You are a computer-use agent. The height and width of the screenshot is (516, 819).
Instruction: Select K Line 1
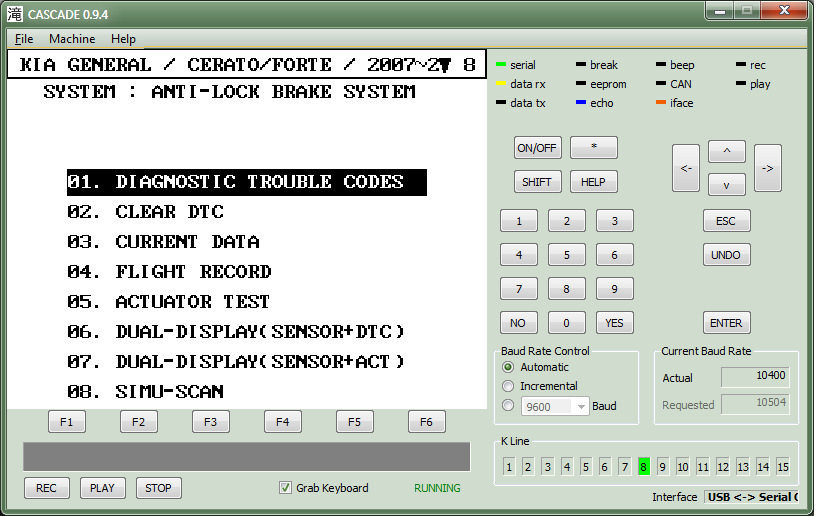[x=509, y=466]
